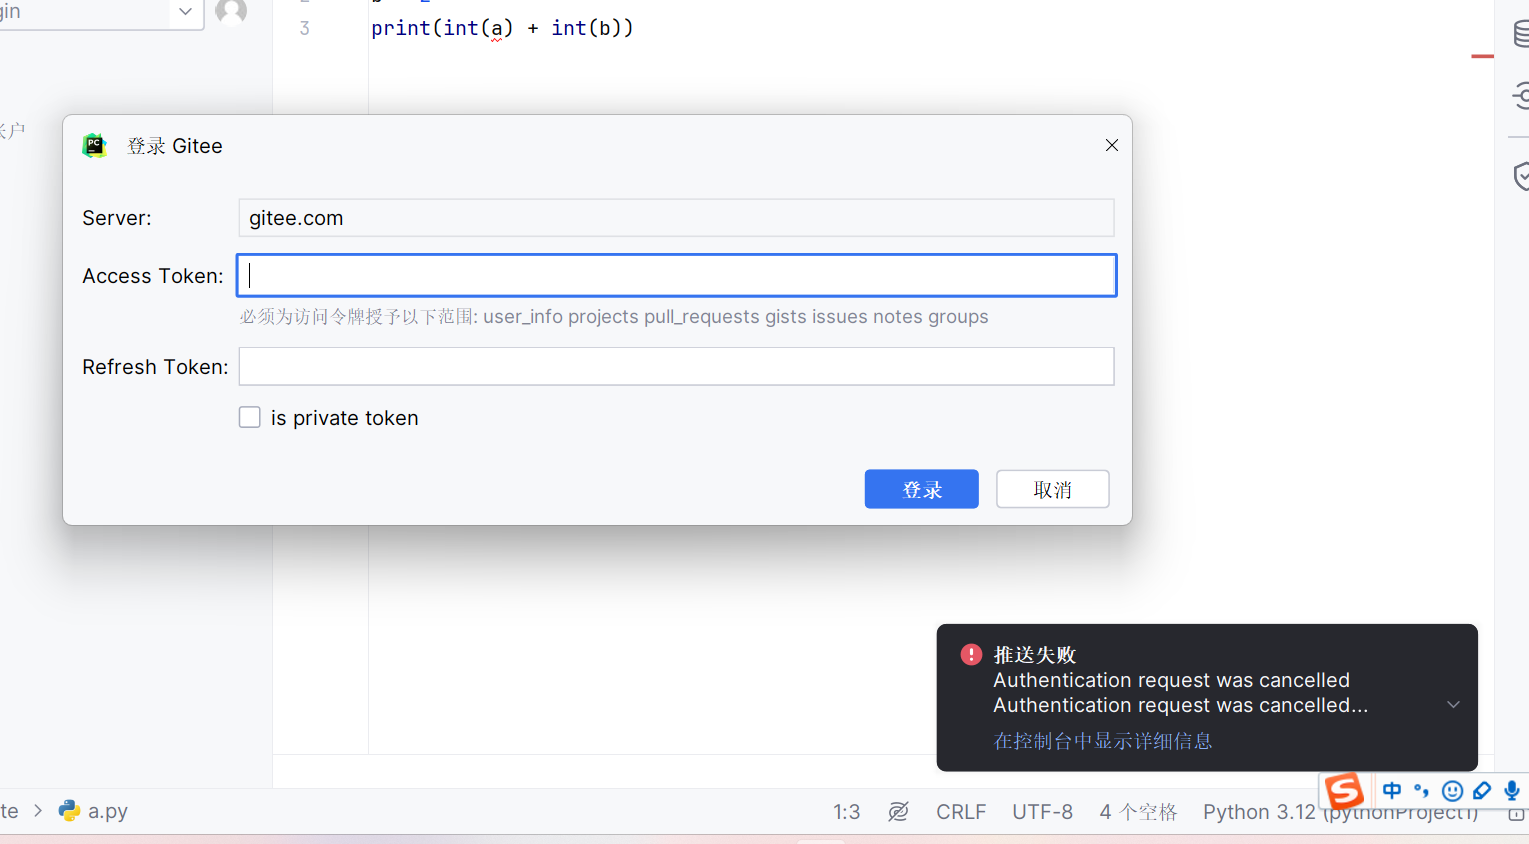The width and height of the screenshot is (1529, 844).
Task: Select the a.py breadcrumb in the status bar
Action: click(x=107, y=811)
